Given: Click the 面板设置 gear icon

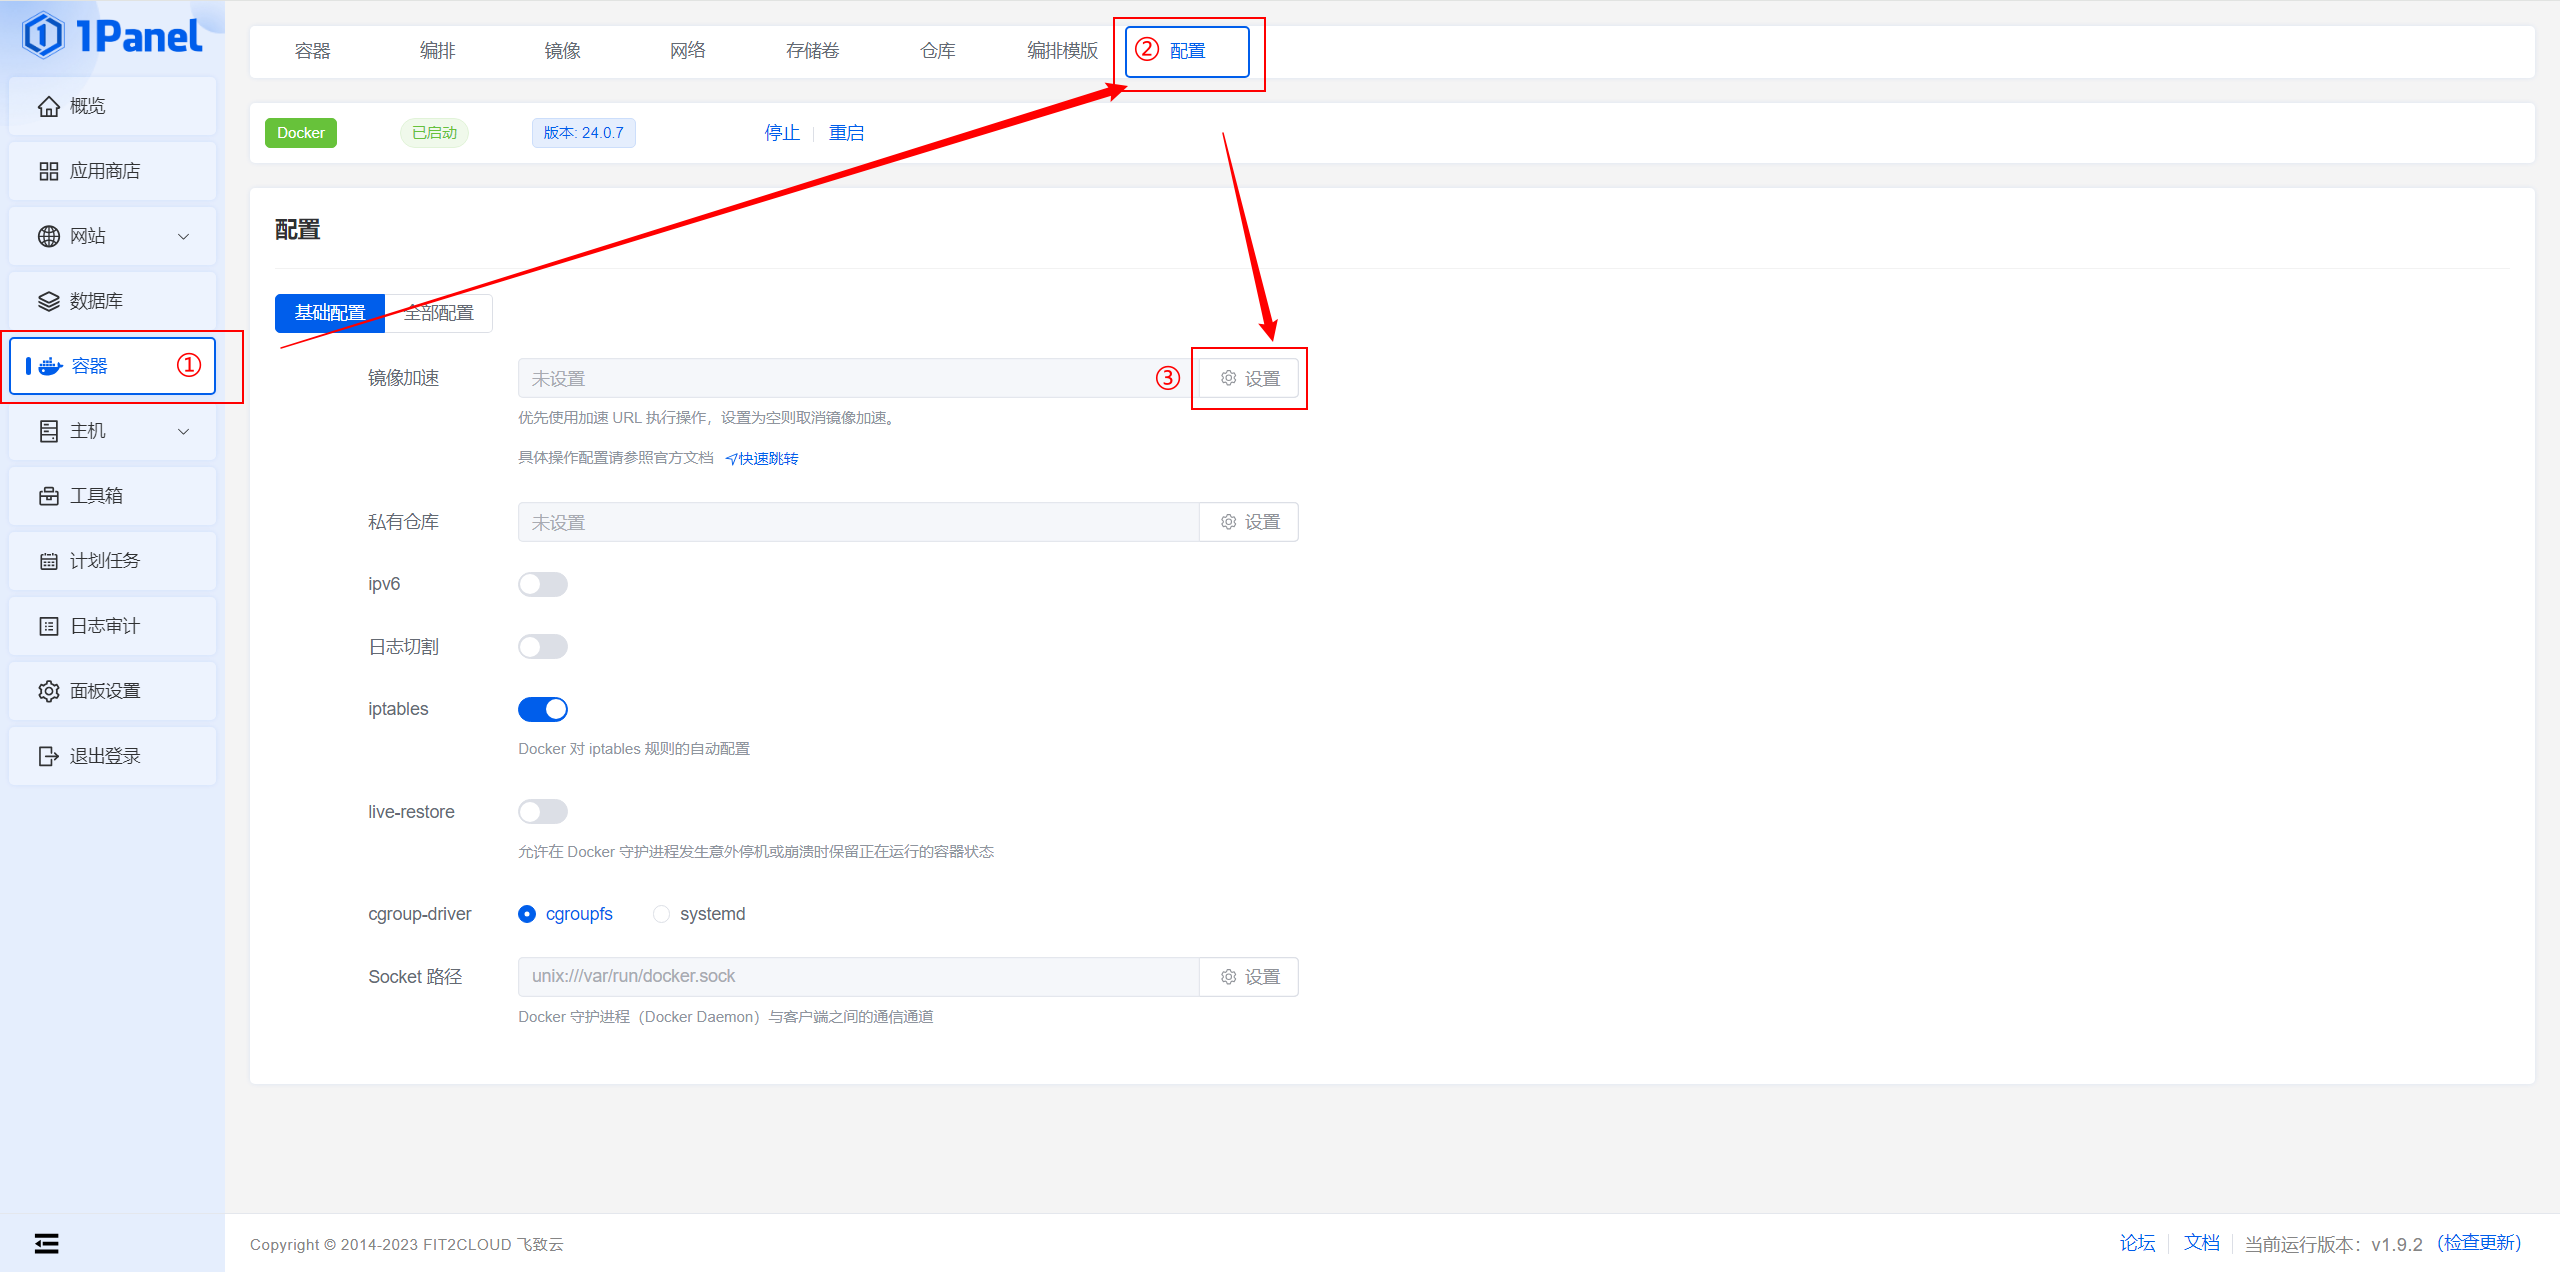Looking at the screenshot, I should [x=48, y=691].
